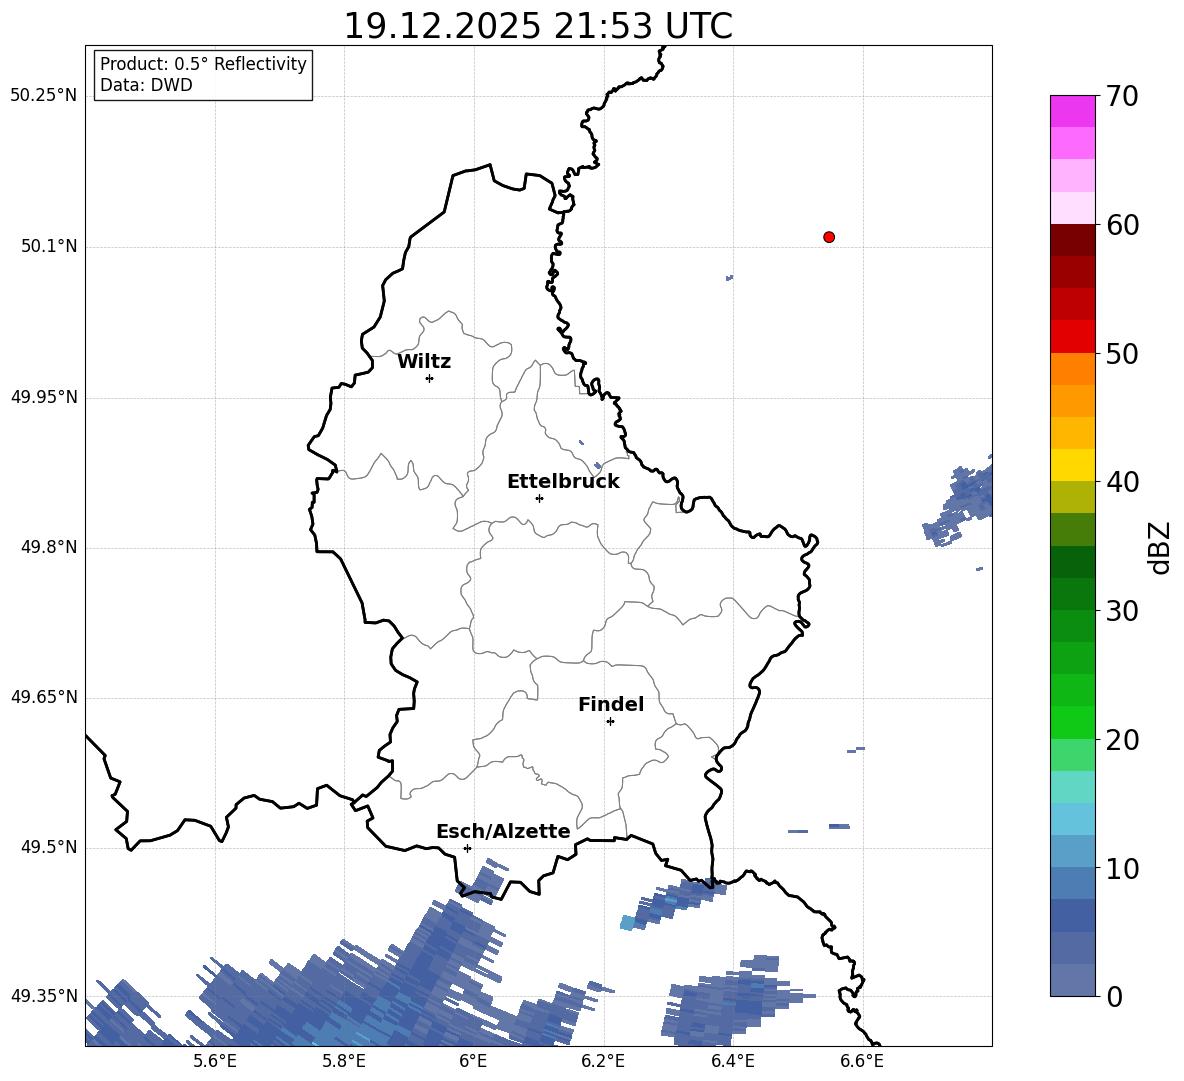This screenshot has width=1184, height=1081.
Task: Click the 40 colorbar tick label
Action: tap(1121, 482)
